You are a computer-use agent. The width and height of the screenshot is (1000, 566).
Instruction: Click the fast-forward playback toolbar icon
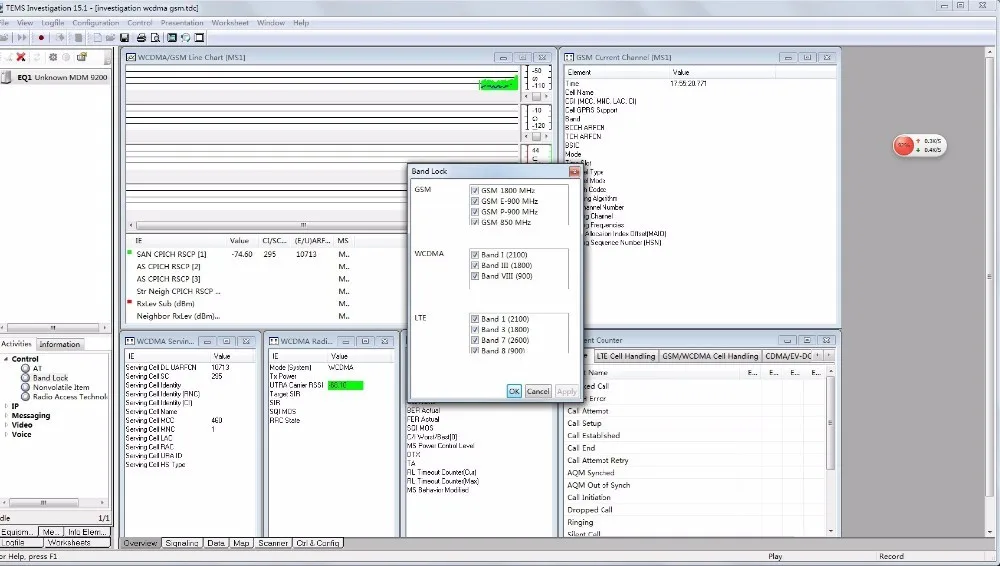[x=22, y=38]
